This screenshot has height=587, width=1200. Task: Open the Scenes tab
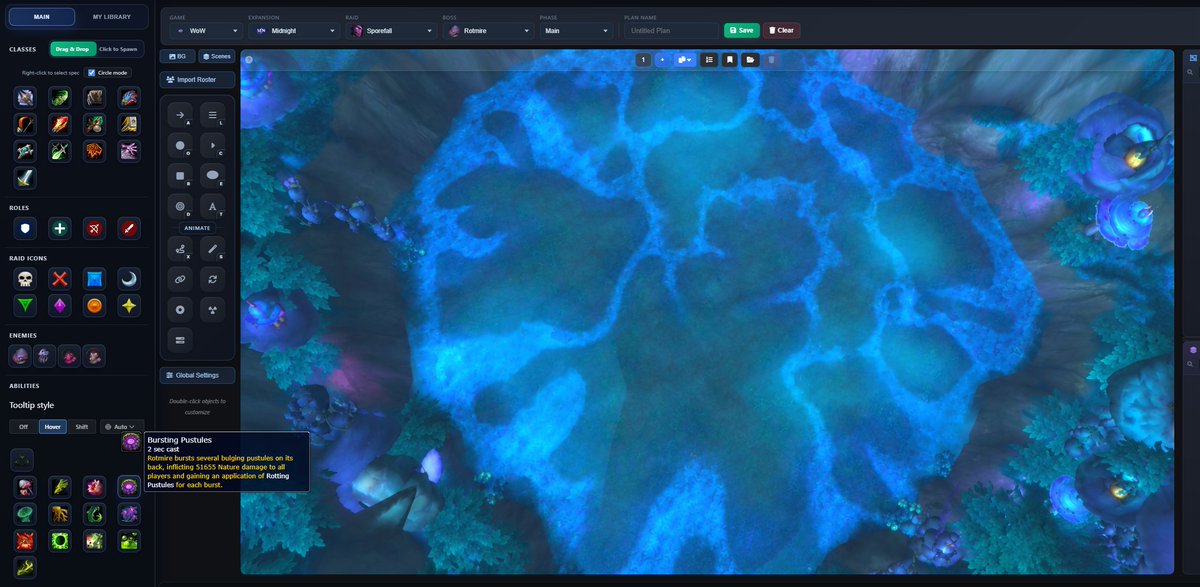(217, 56)
